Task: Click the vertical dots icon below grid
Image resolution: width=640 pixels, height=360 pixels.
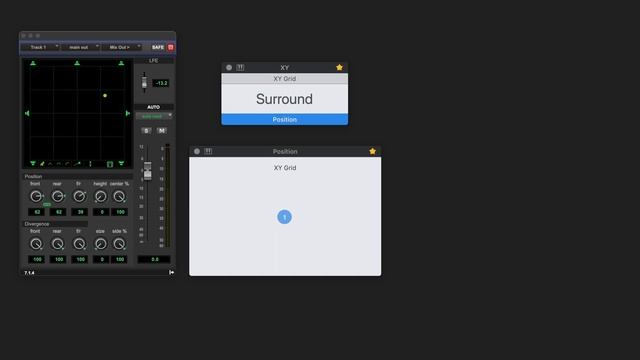Action: 90,164
